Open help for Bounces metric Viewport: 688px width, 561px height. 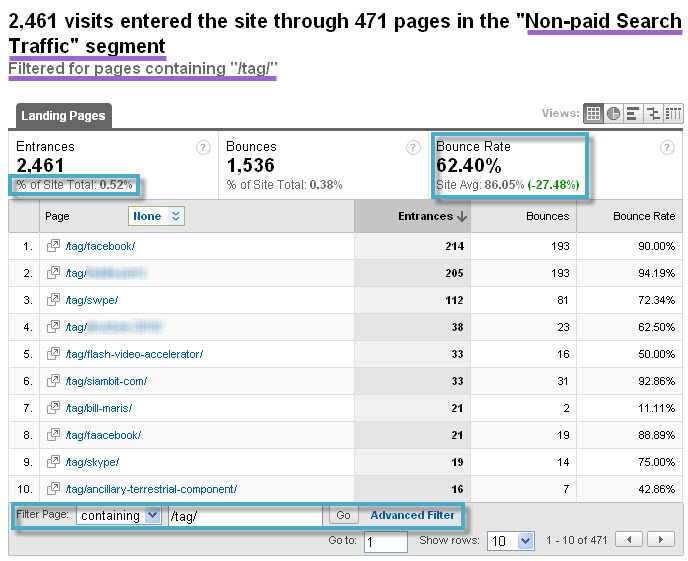pyautogui.click(x=413, y=147)
